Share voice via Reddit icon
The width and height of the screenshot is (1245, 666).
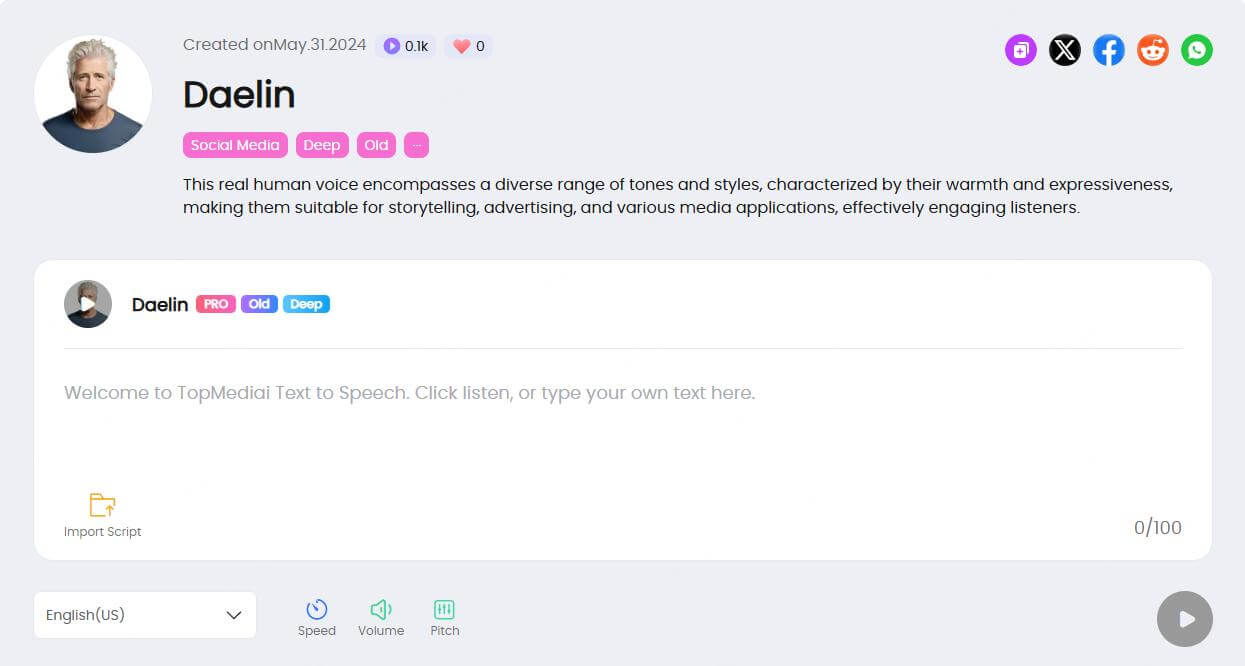point(1152,50)
